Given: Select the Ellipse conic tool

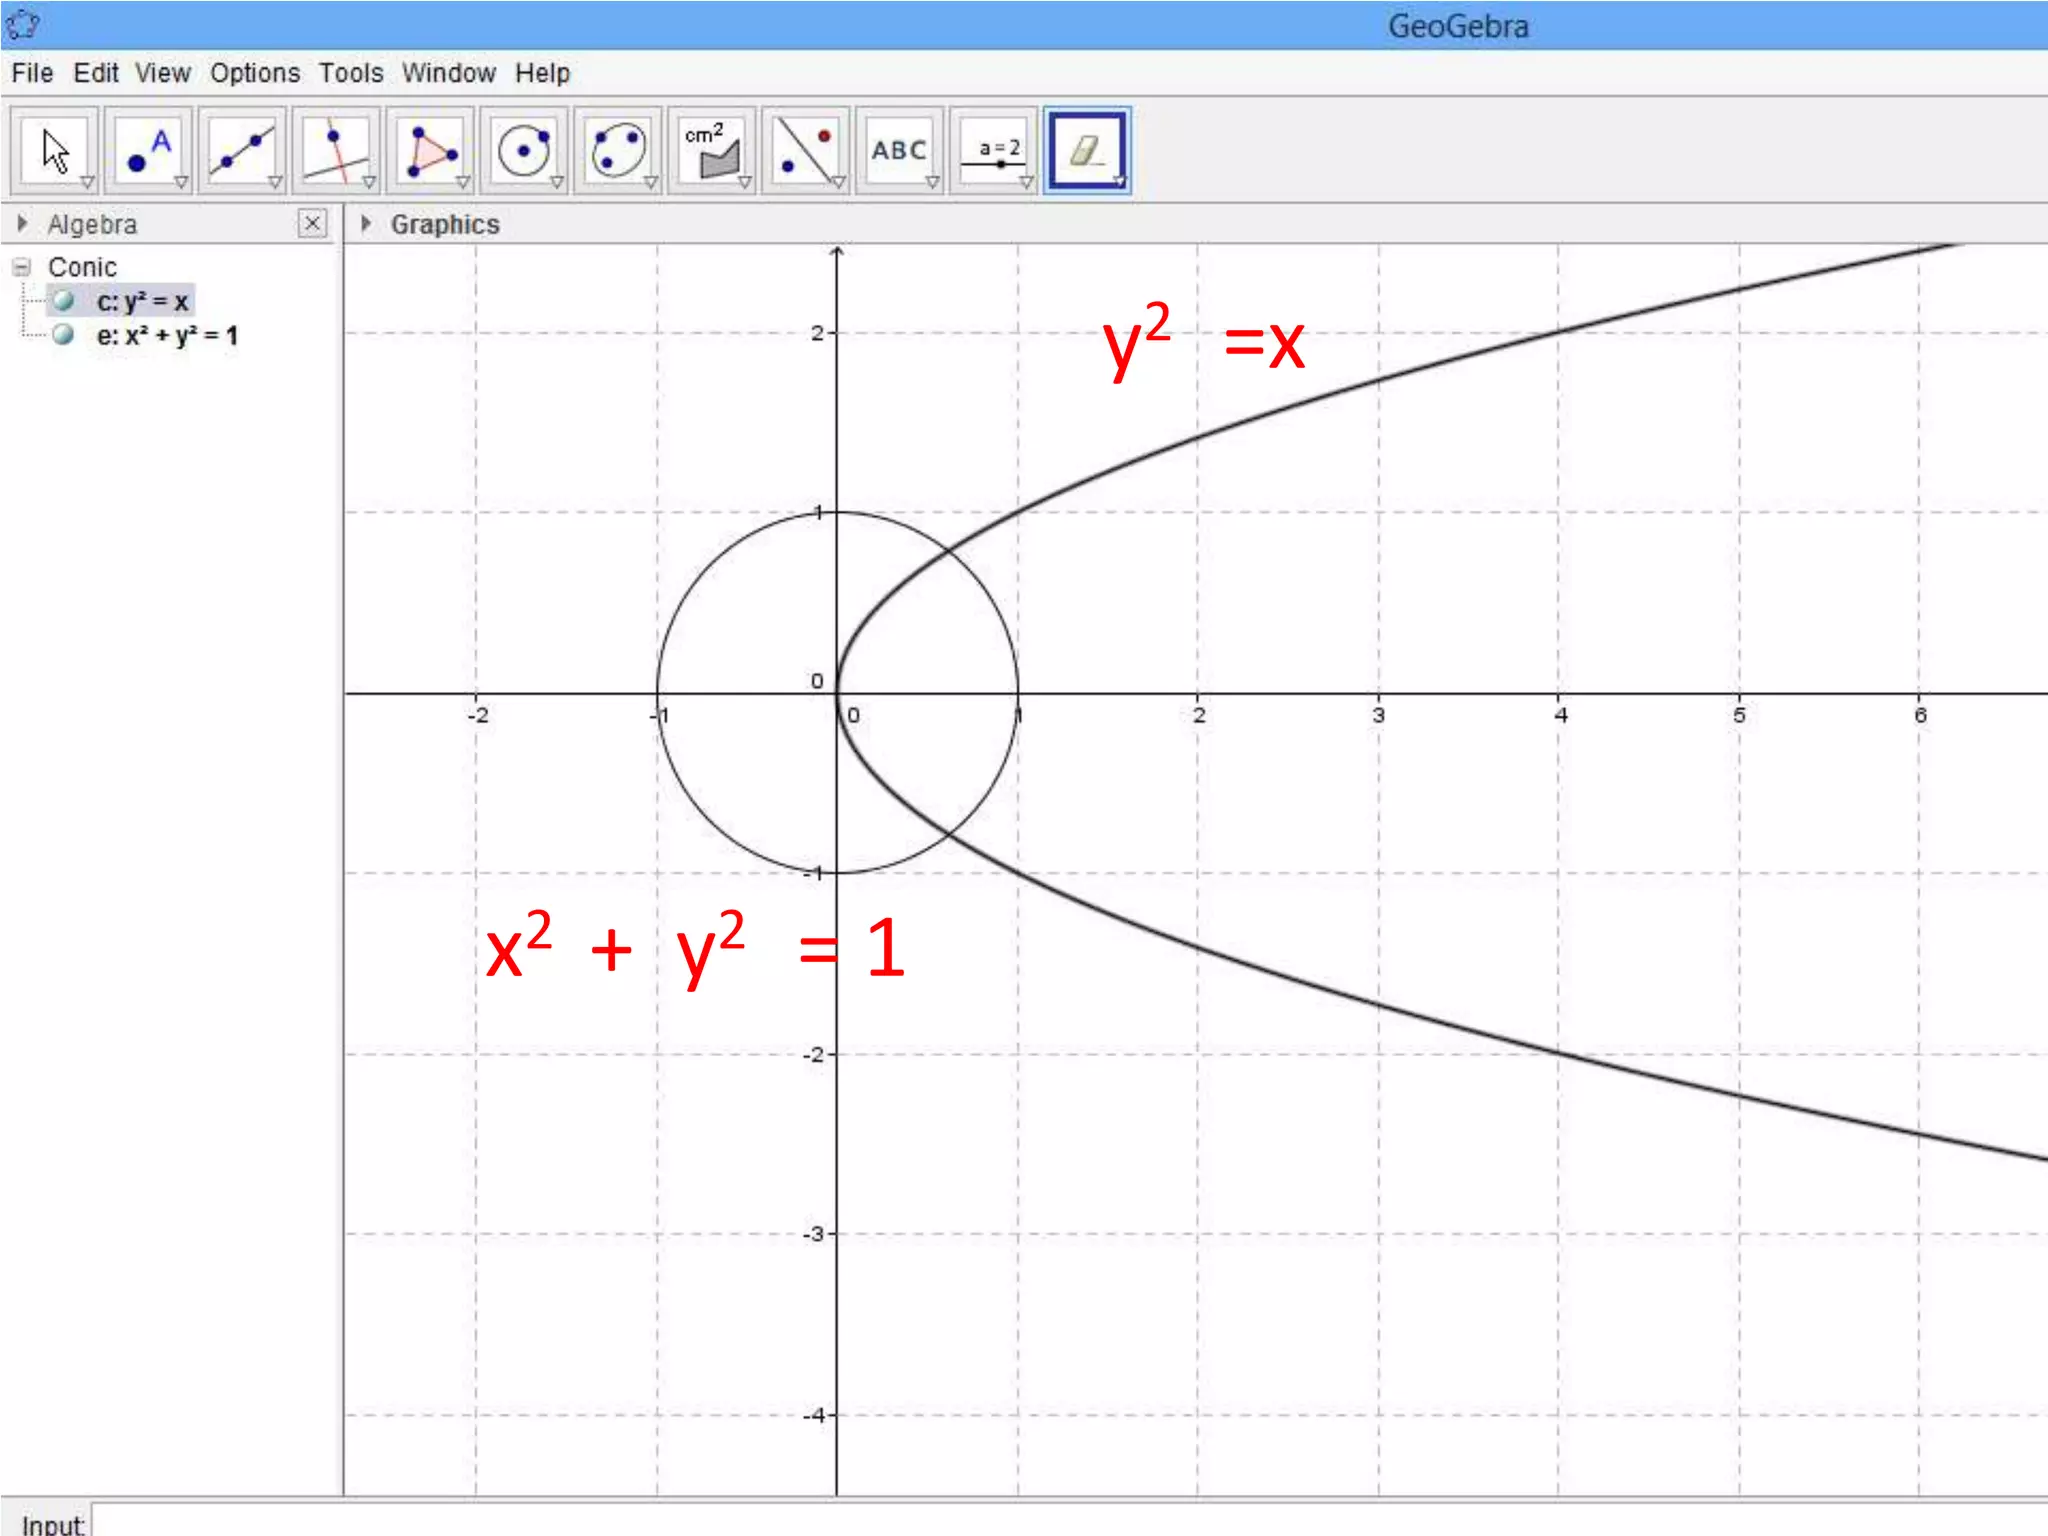Looking at the screenshot, I should pos(618,150).
